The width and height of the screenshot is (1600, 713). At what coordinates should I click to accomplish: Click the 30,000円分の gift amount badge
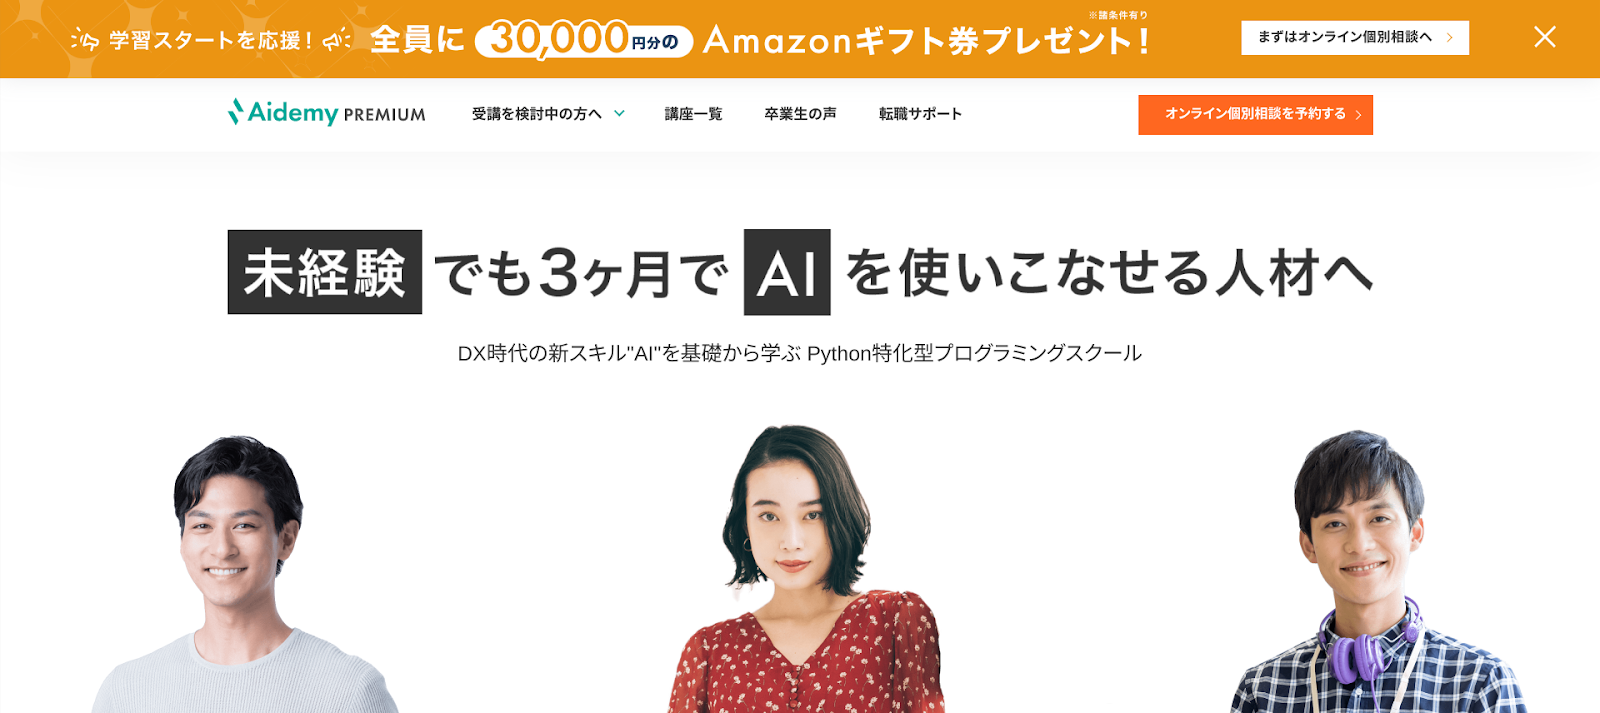pos(584,40)
